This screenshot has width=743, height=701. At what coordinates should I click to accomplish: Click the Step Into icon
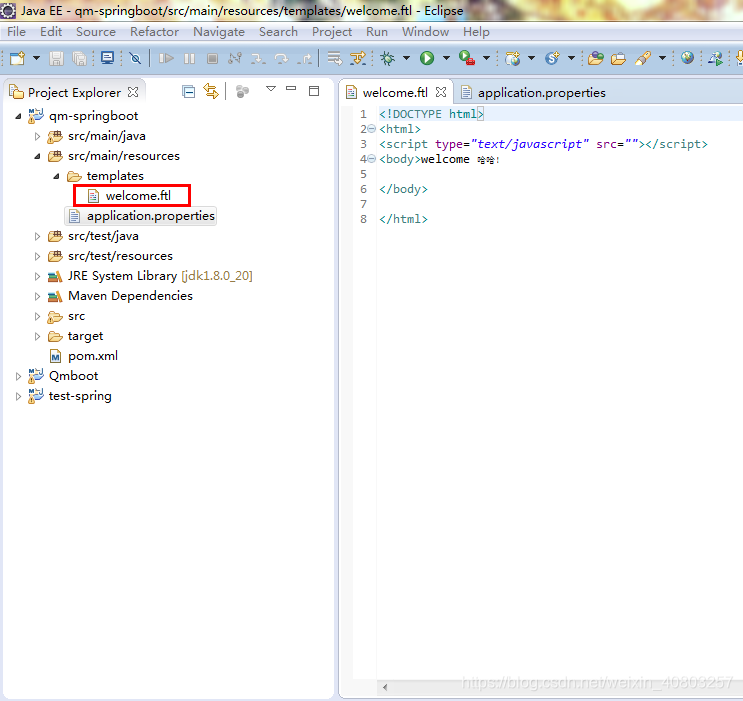(x=258, y=58)
